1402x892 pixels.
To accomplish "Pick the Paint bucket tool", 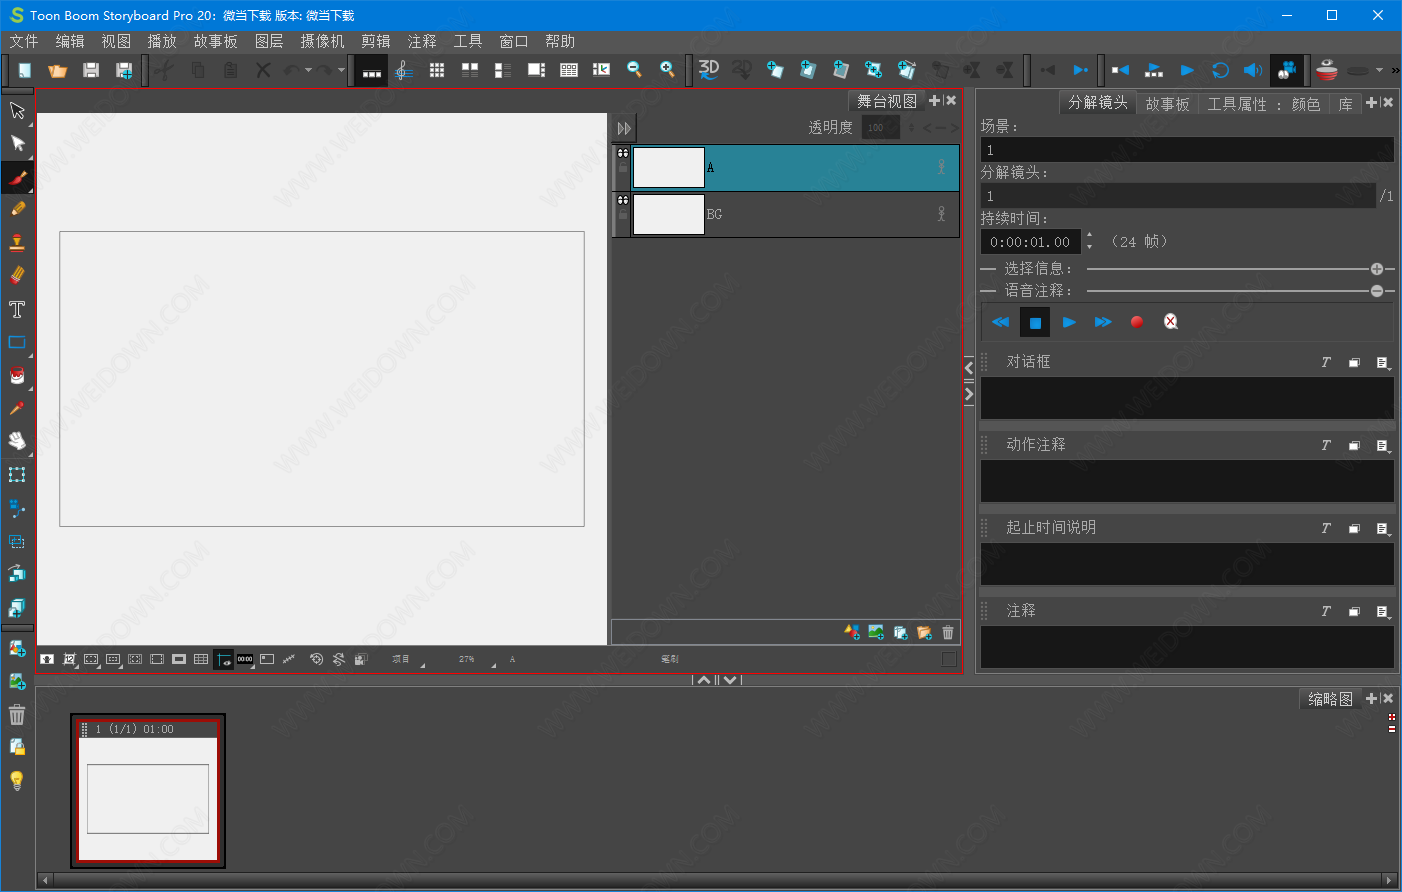I will [x=17, y=375].
